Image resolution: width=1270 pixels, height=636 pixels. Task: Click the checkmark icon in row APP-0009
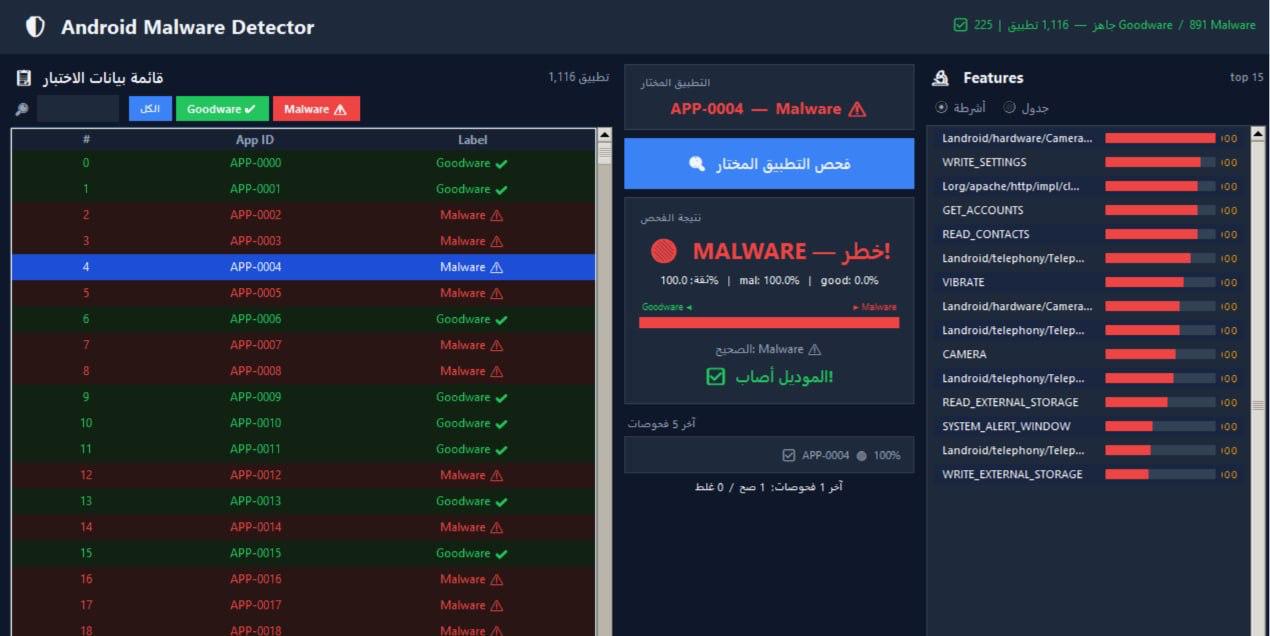coord(501,397)
